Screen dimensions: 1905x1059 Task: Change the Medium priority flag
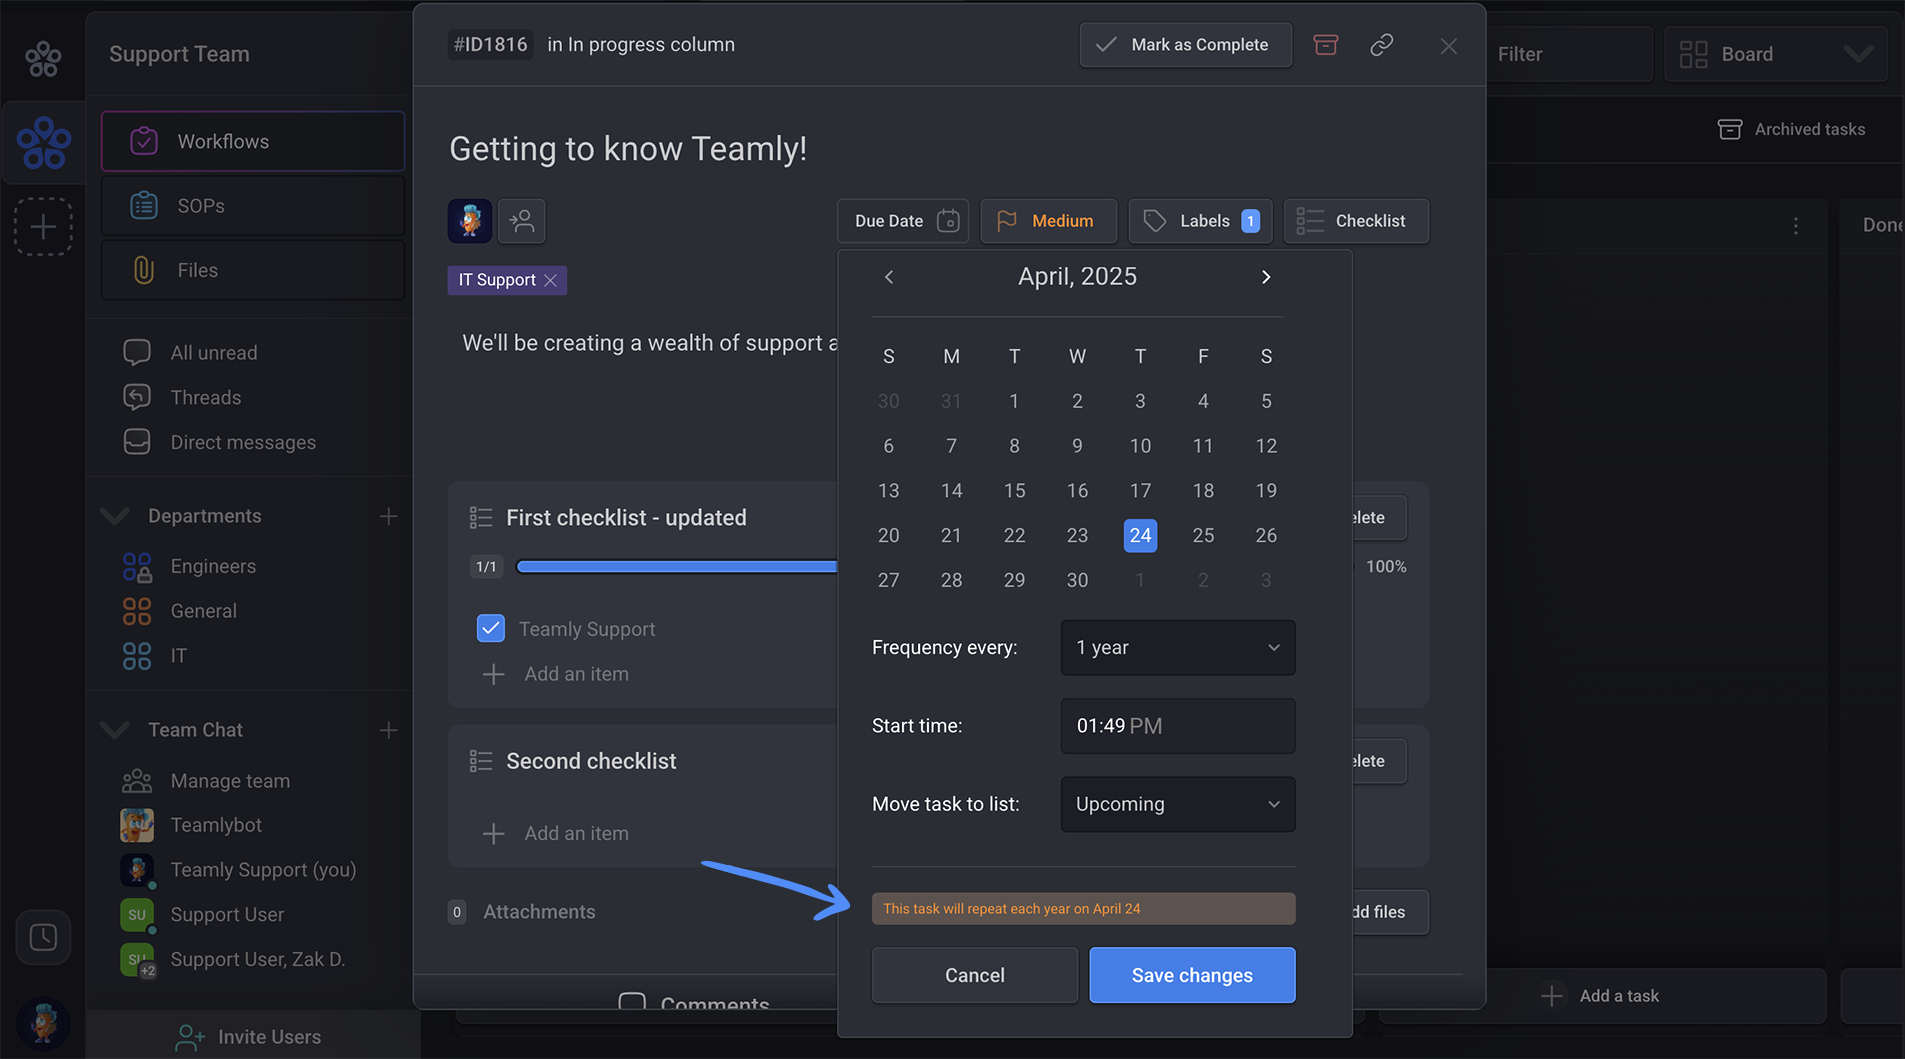point(1048,221)
